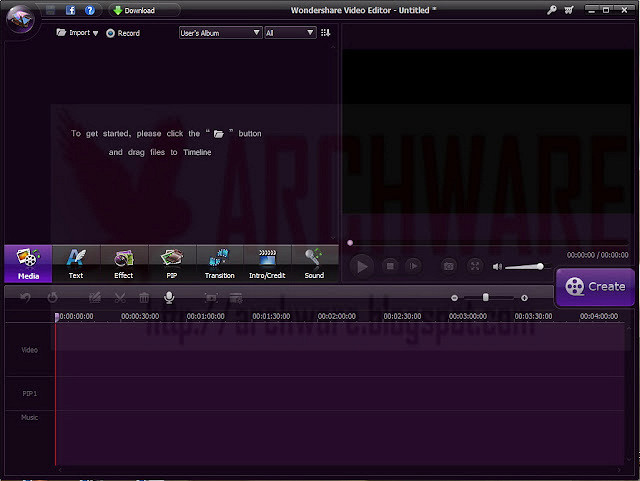The width and height of the screenshot is (640, 481).
Task: Click the crop frame icon in timeline toolbar
Action: (211, 298)
